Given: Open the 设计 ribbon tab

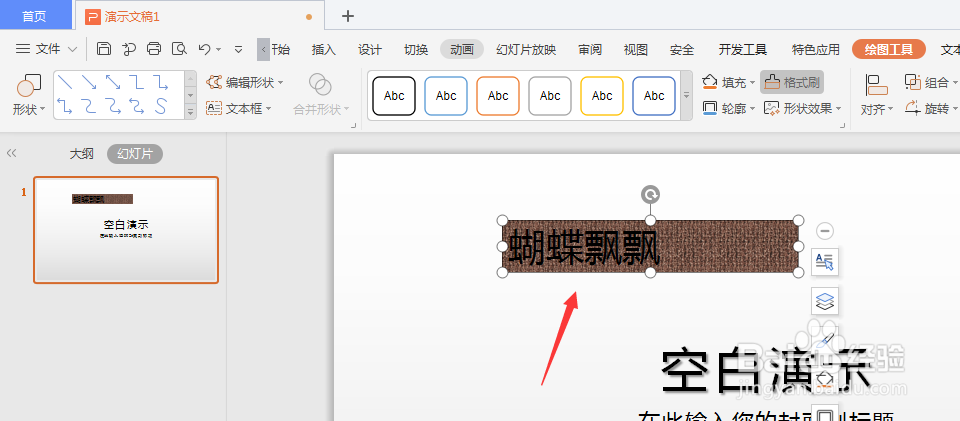Looking at the screenshot, I should [370, 50].
